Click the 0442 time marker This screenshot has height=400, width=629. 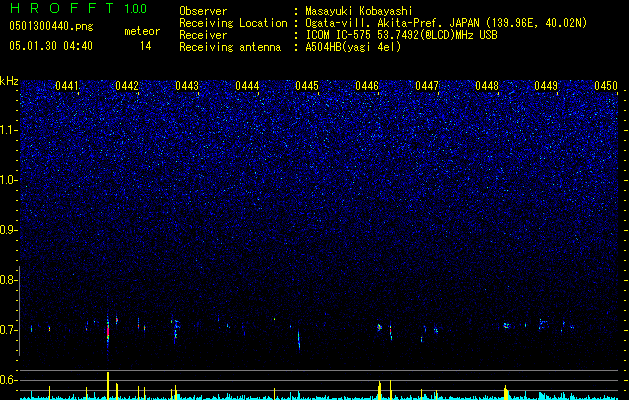coord(127,86)
